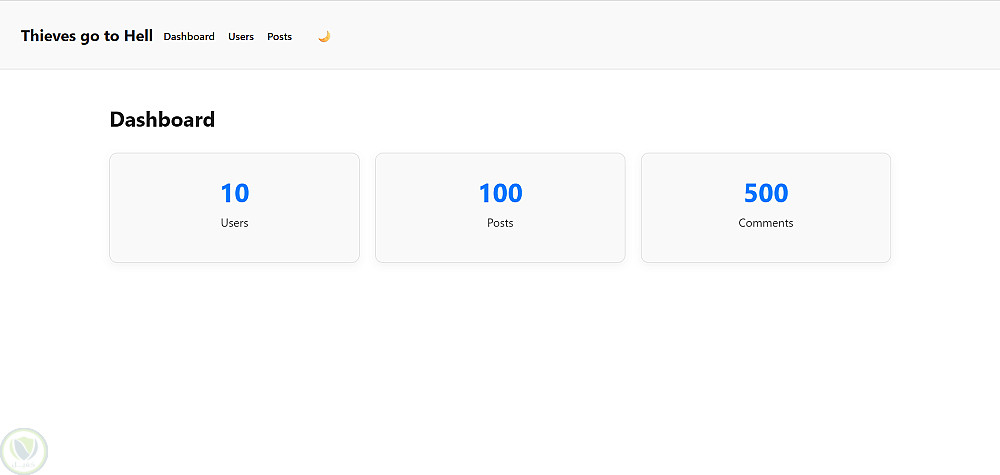Click the "Users" label under the 10 count
Viewport: 1000px width, 475px height.
click(234, 223)
